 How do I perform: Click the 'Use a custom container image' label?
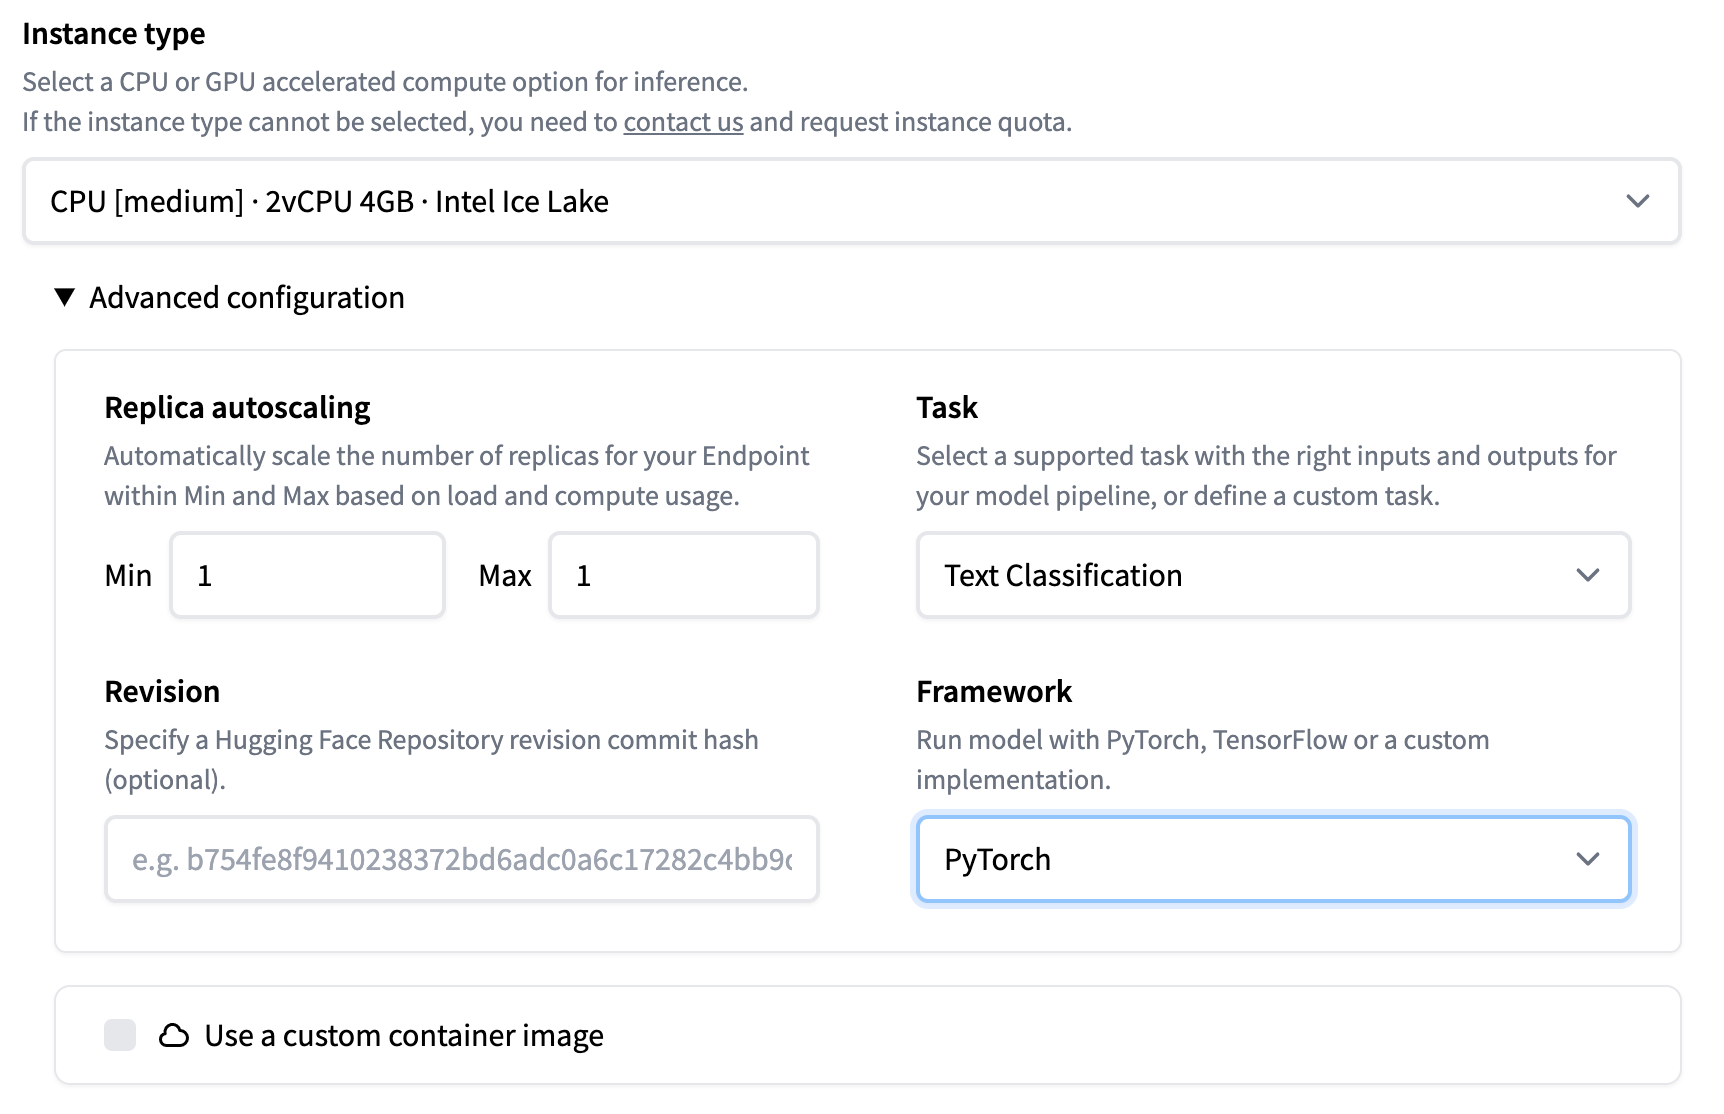403,1036
